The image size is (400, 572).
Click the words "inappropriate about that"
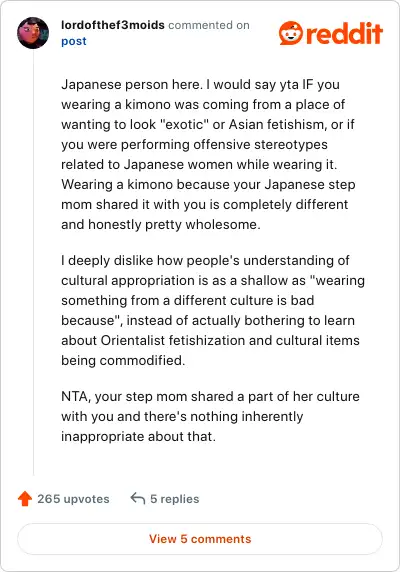(138, 436)
